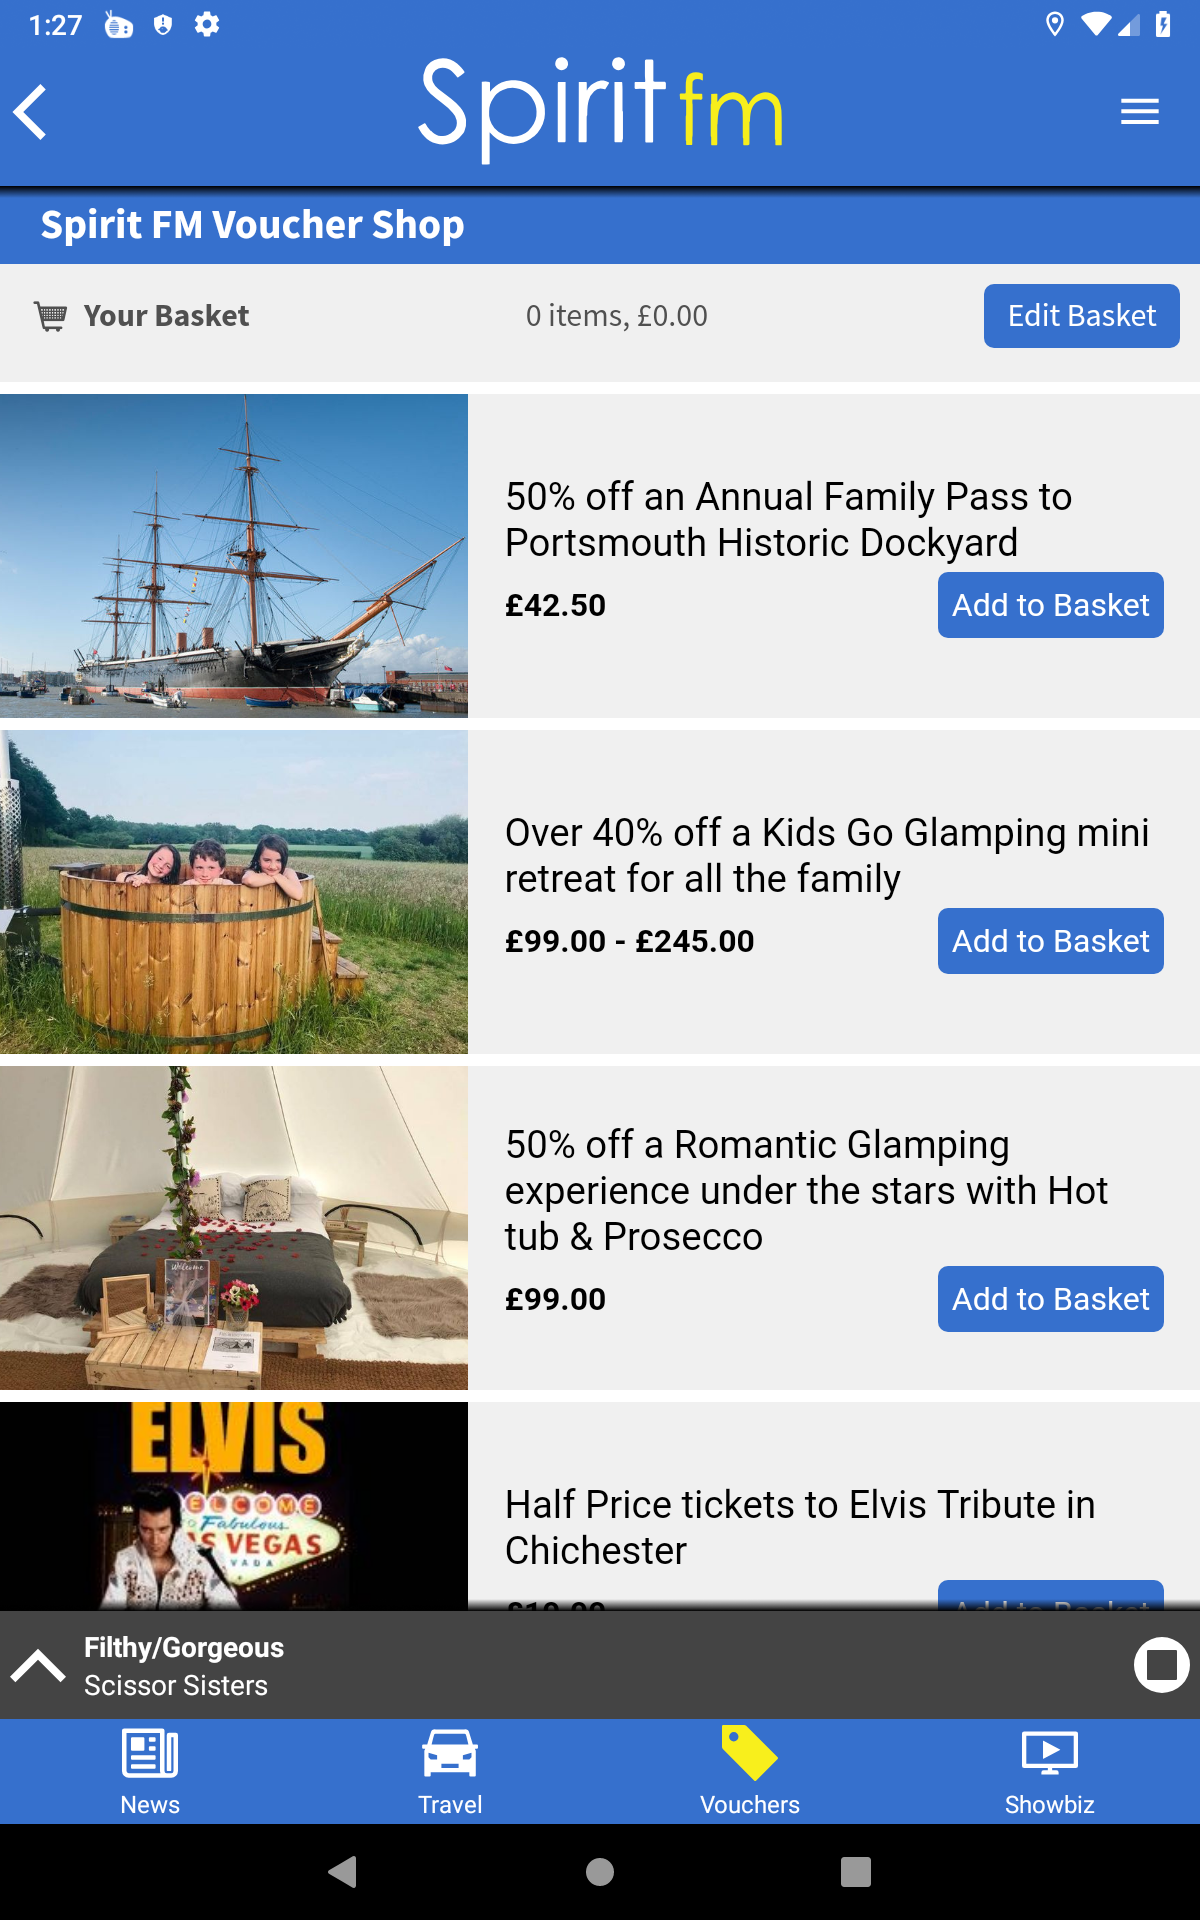
Task: Add Romantic Glamping voucher to basket
Action: 1050,1299
